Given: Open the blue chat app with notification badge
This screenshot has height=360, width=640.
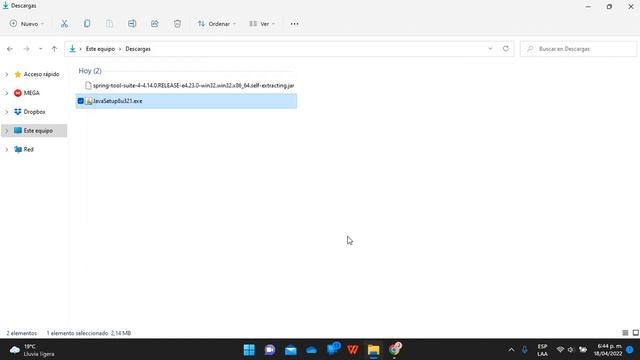Looking at the screenshot, I should click(333, 349).
